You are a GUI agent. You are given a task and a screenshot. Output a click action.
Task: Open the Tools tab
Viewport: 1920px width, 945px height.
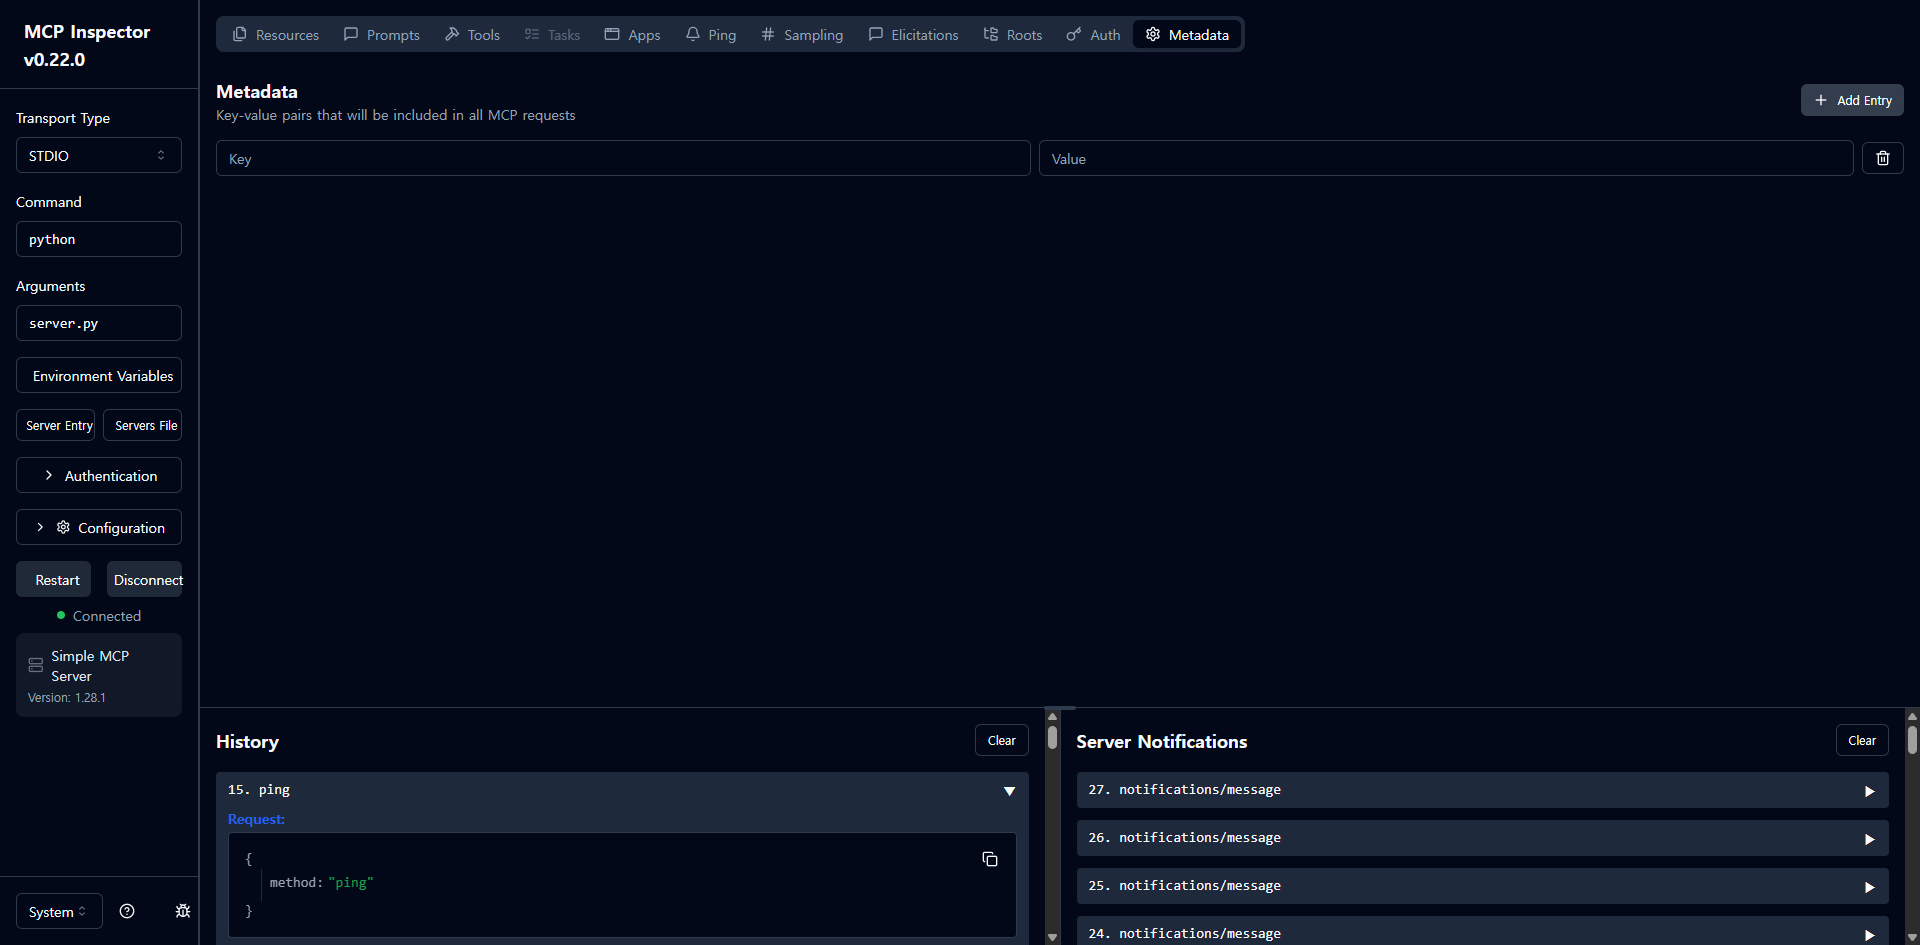click(472, 35)
